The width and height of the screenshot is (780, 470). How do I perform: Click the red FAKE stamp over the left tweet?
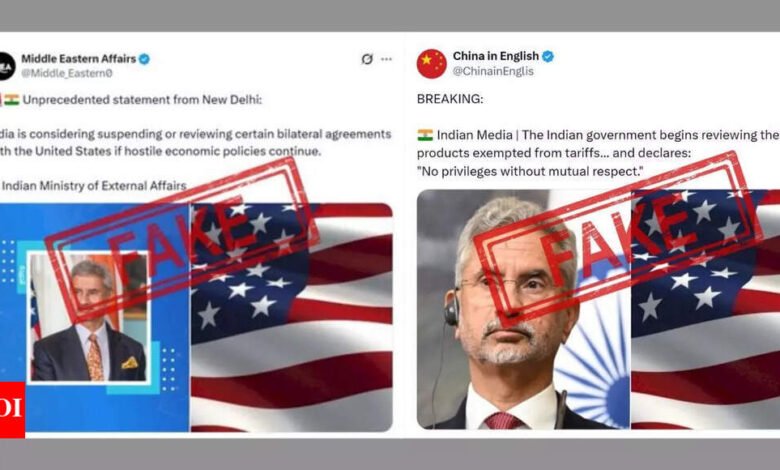tap(182, 239)
